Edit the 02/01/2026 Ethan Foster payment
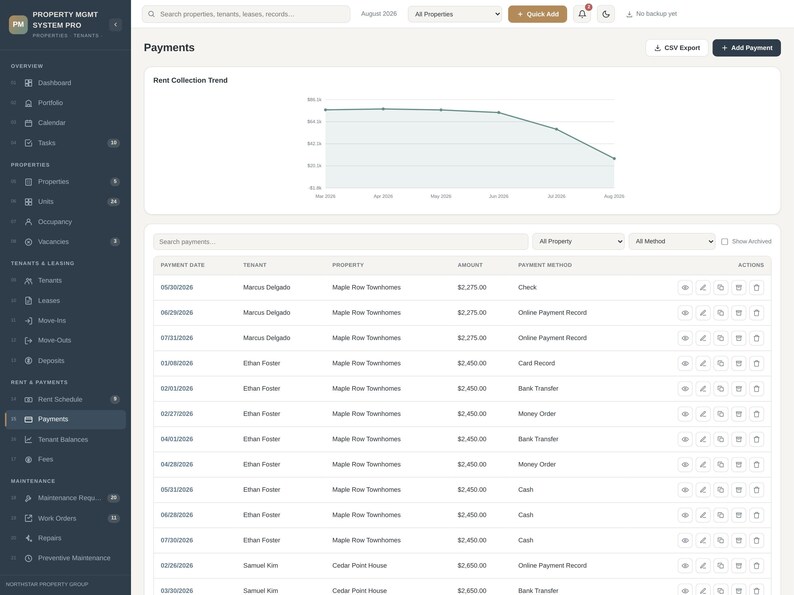 tap(703, 389)
